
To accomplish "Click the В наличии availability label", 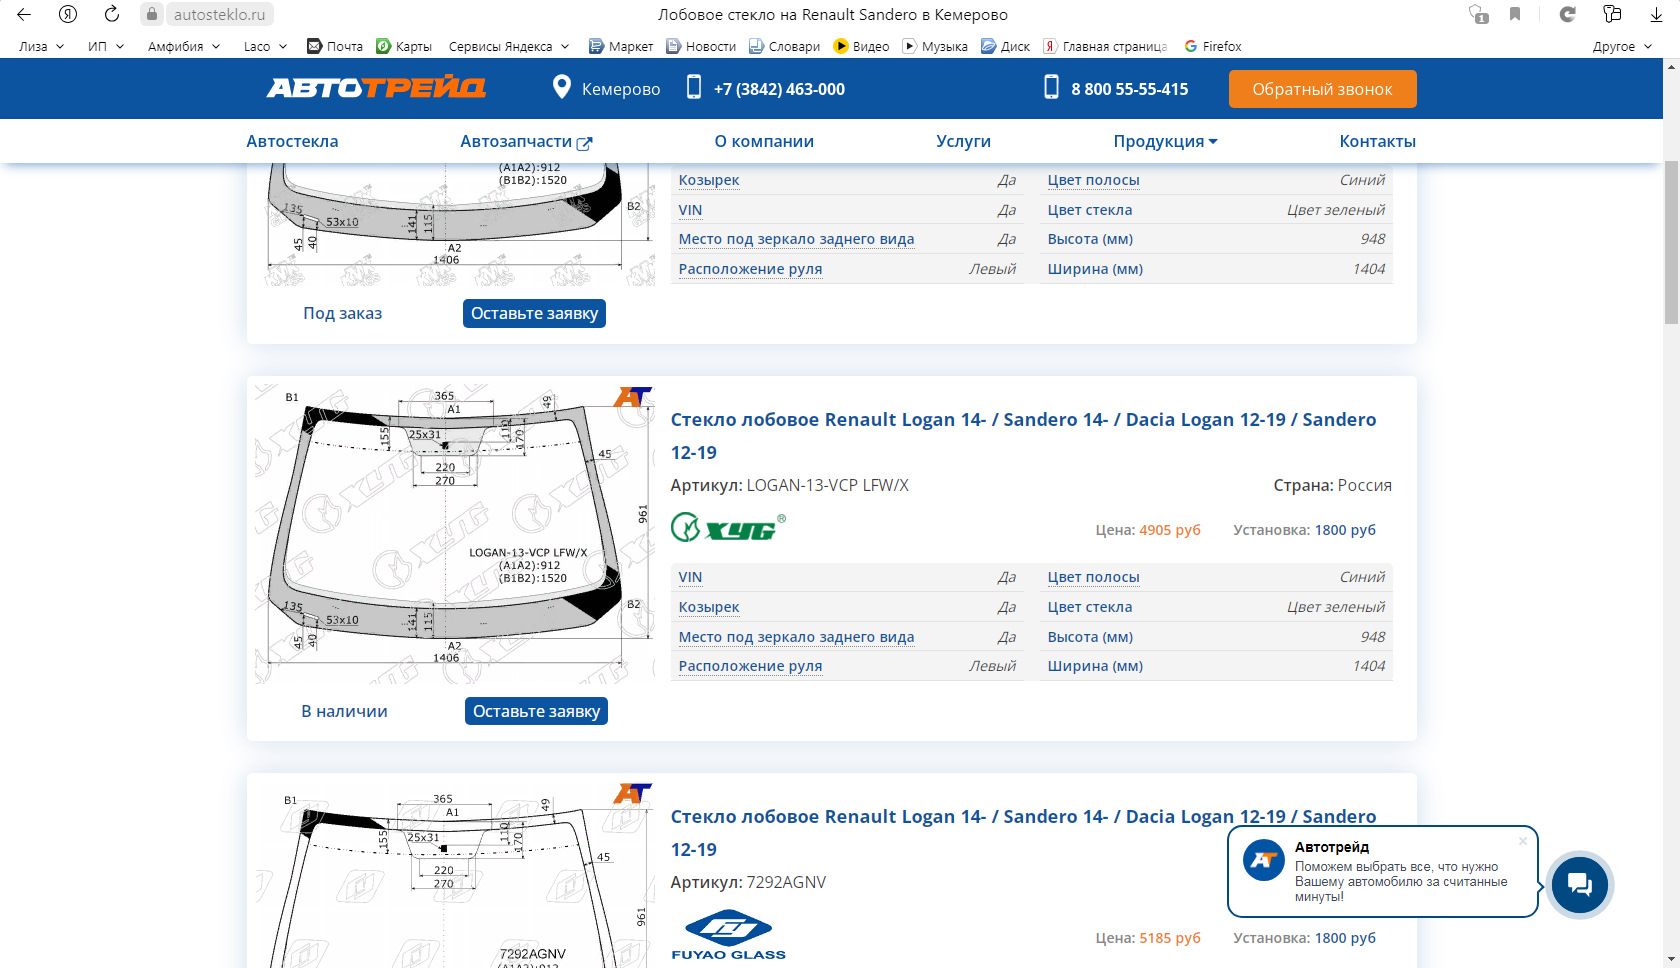I will [x=344, y=711].
